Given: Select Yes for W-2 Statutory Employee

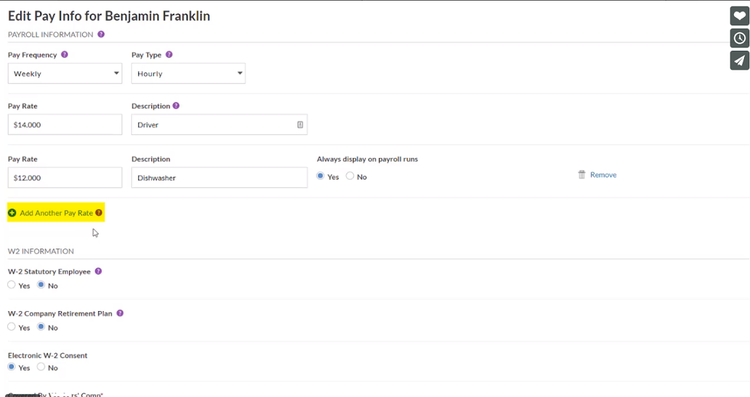Looking at the screenshot, I should (x=11, y=285).
